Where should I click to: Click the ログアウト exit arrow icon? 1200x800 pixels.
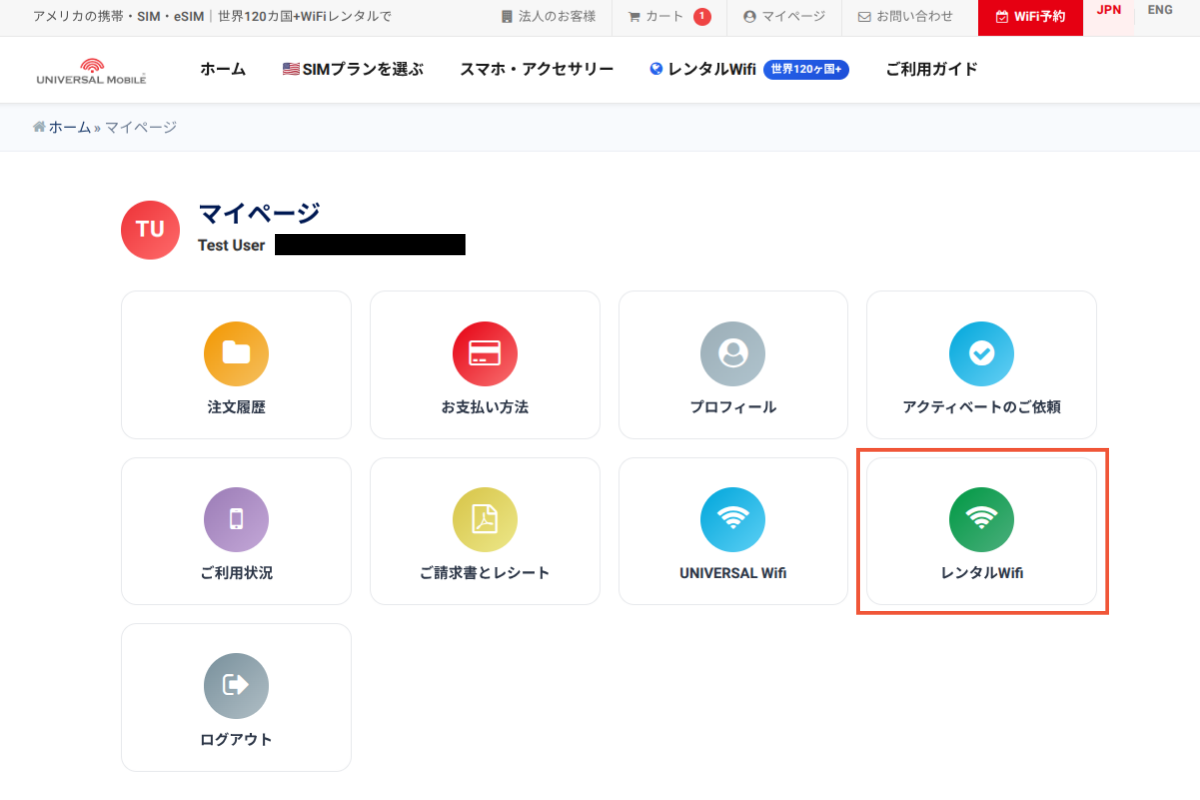point(236,686)
